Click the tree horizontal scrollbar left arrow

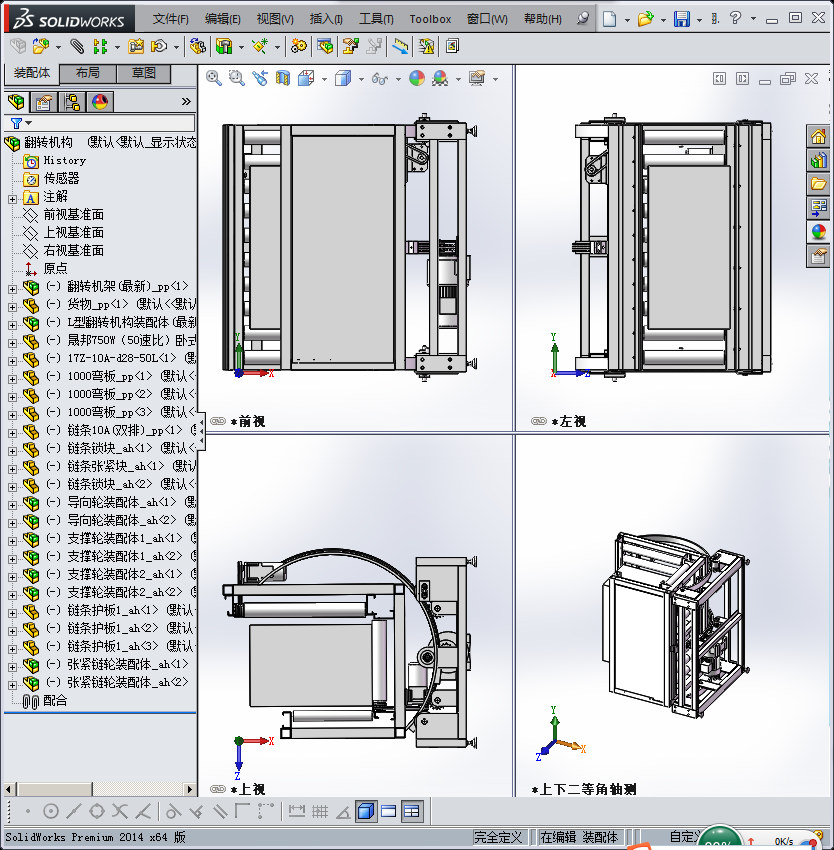point(9,789)
